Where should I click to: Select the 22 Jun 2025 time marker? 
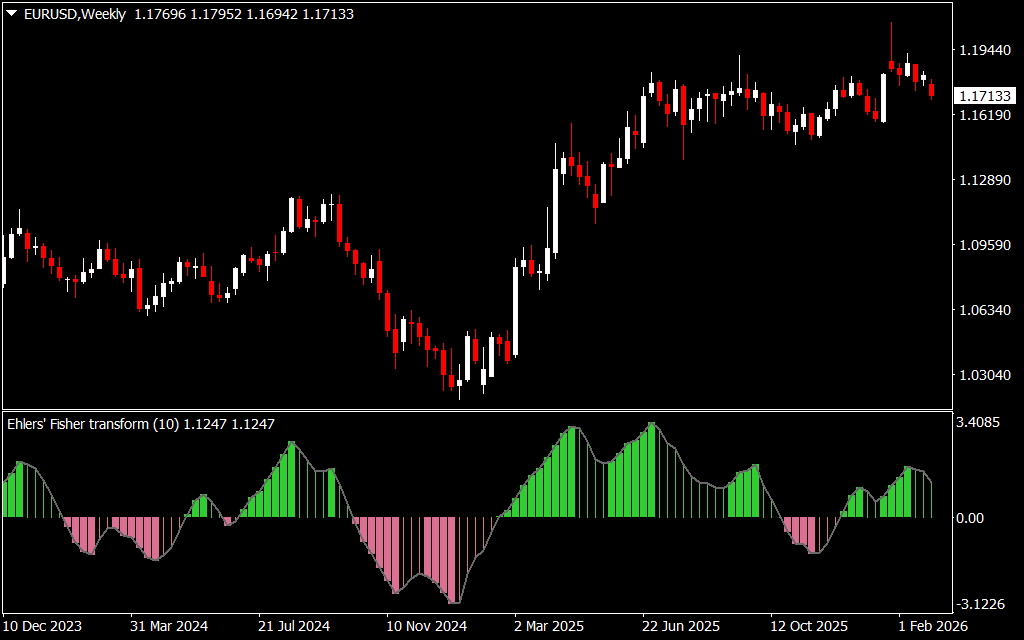coord(681,626)
